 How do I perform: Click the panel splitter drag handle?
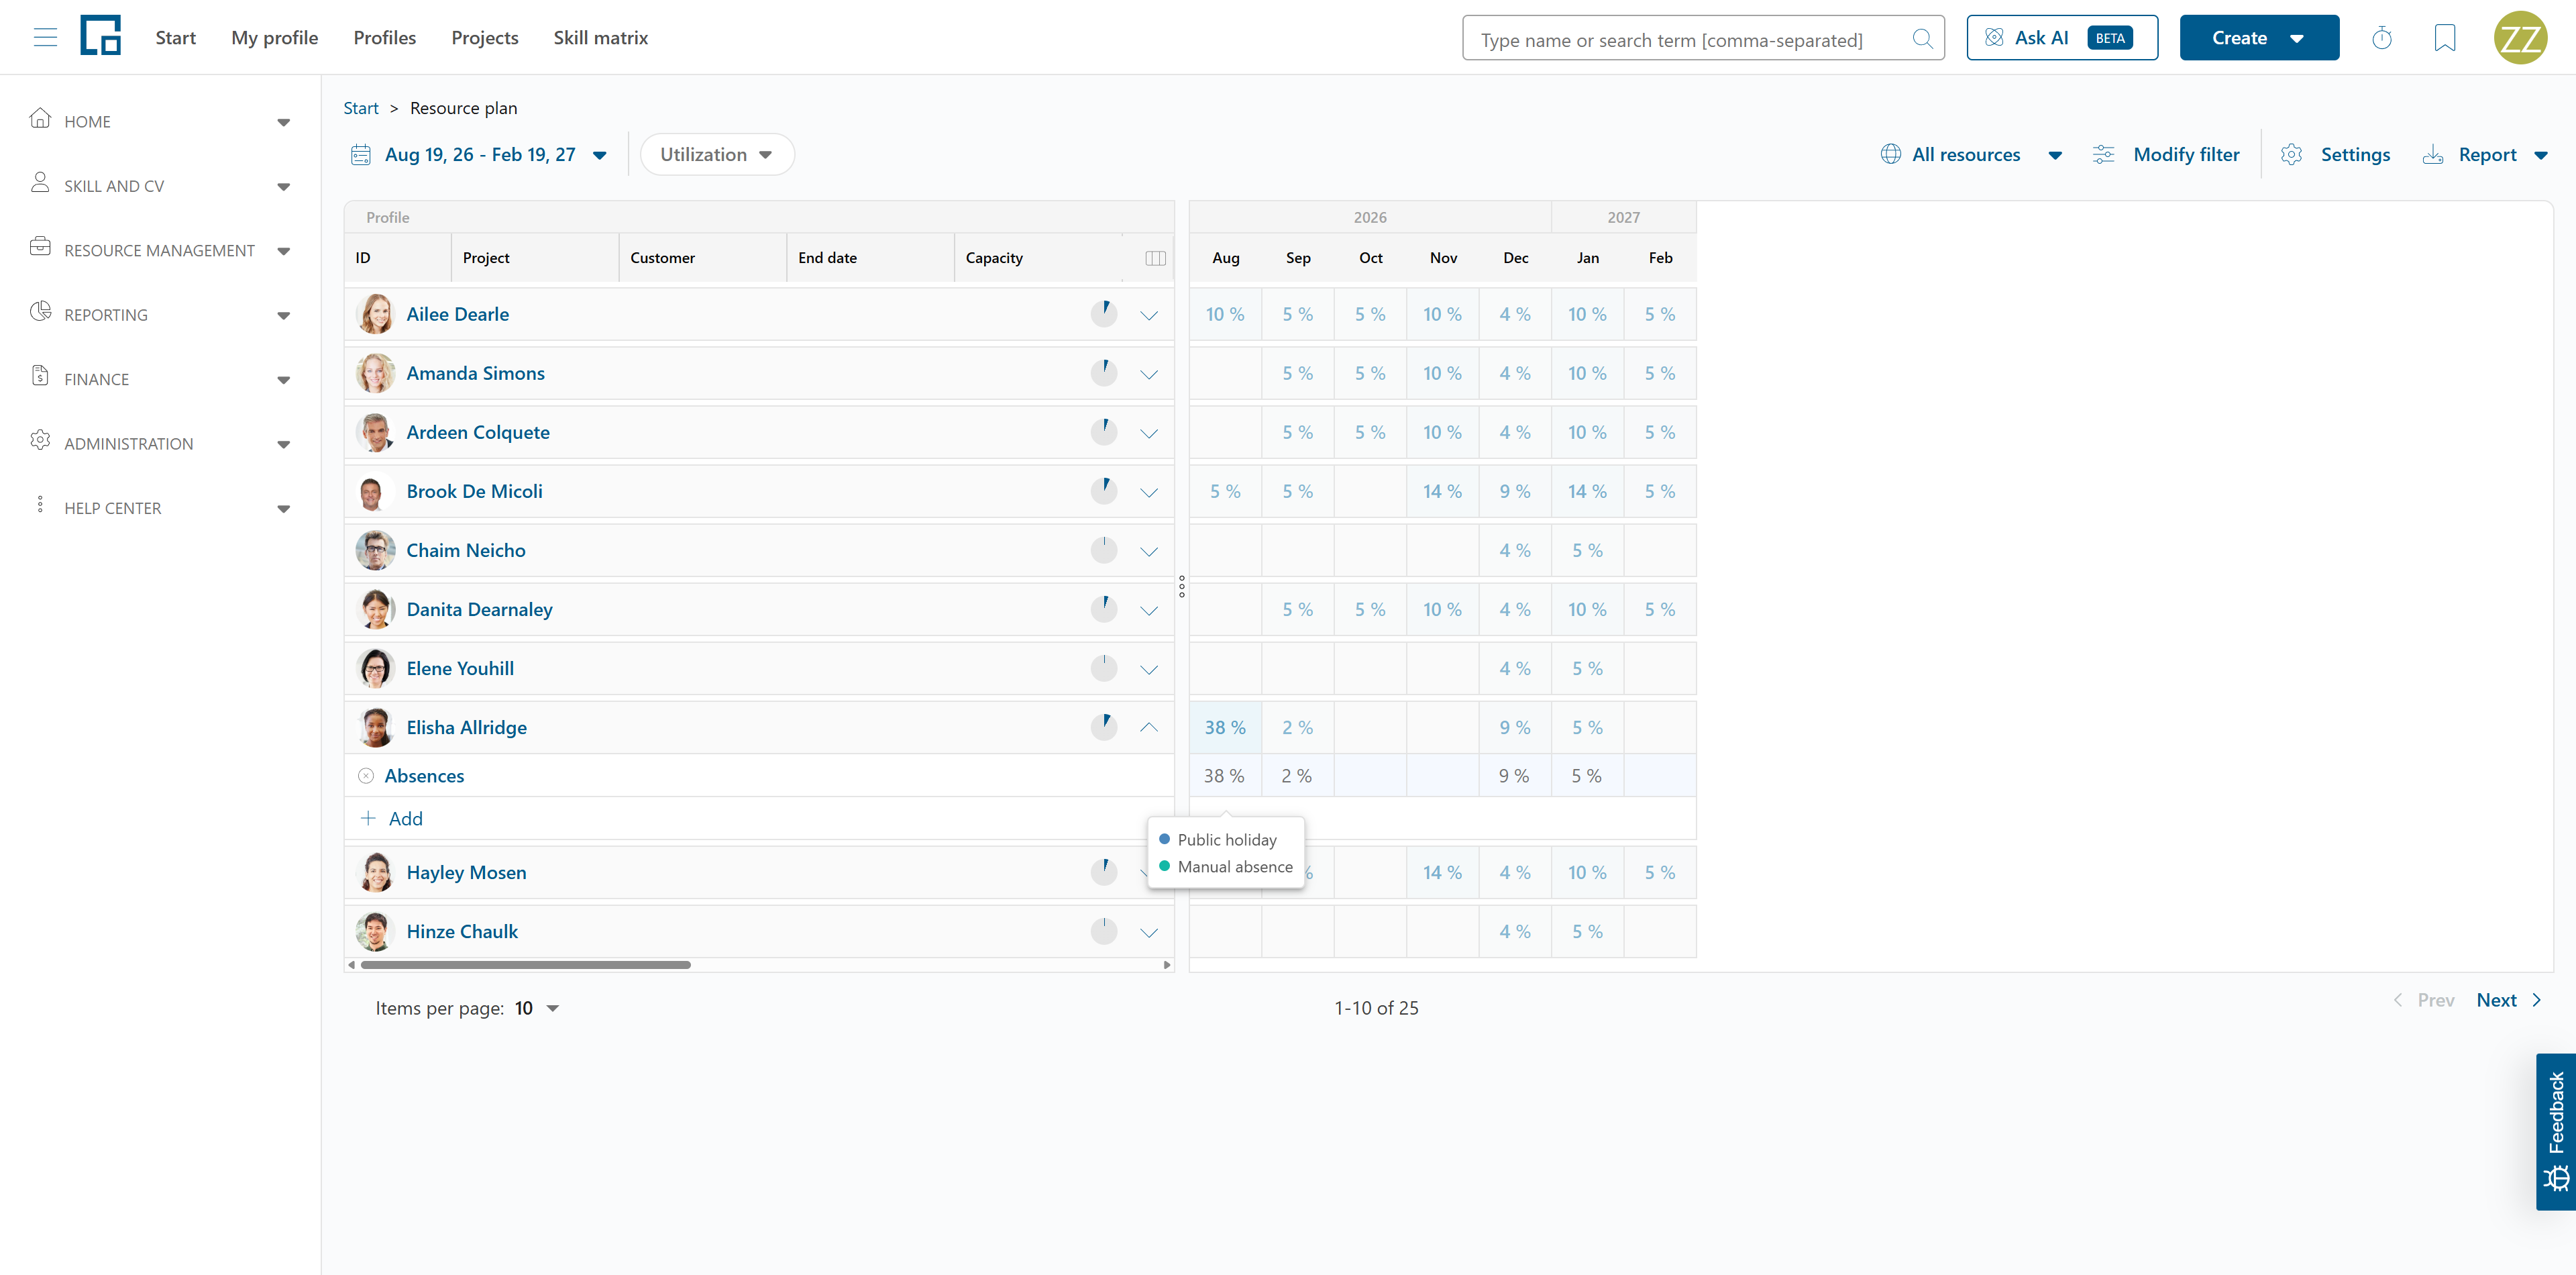pyautogui.click(x=1181, y=586)
